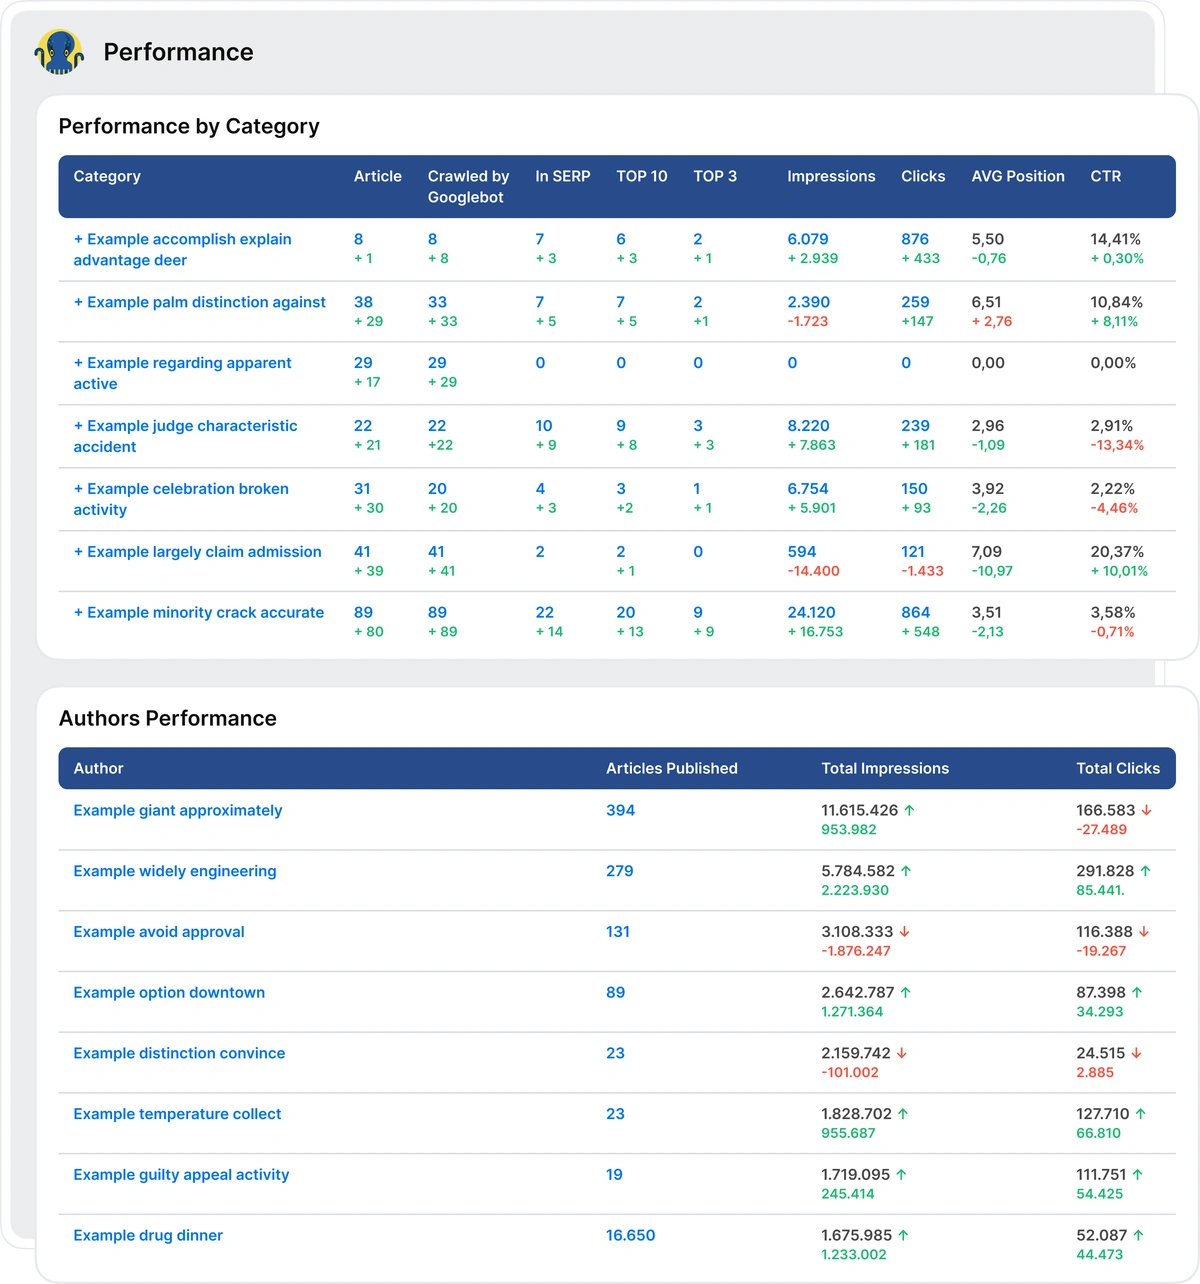Click the green up arrow beside 1.719.095

[901, 1175]
